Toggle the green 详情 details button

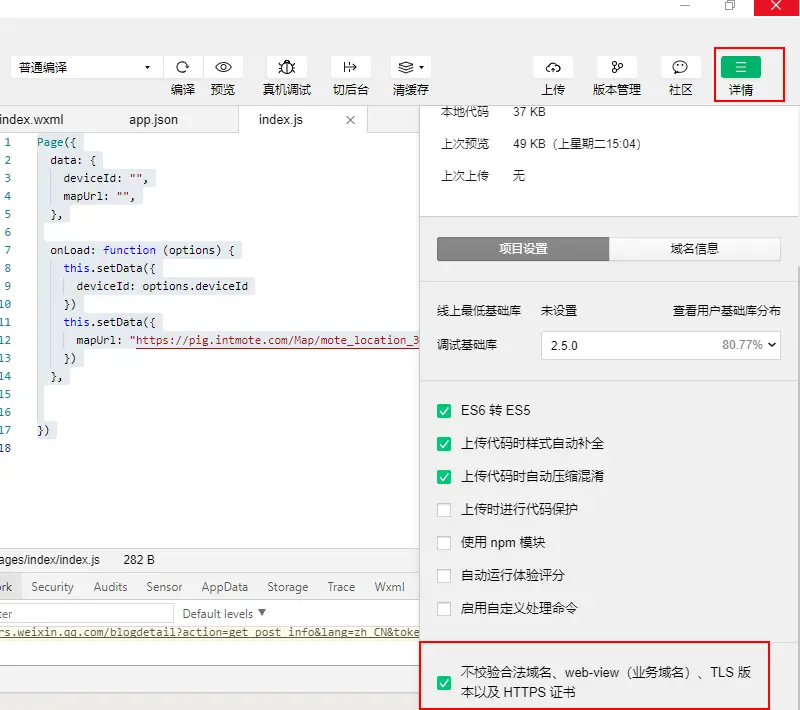pos(741,67)
